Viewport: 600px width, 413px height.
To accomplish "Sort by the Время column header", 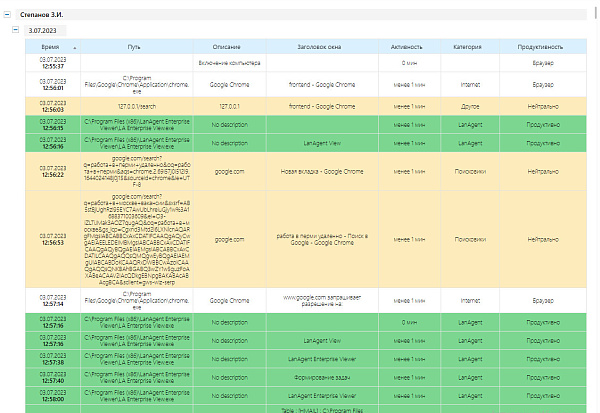I will click(50, 47).
